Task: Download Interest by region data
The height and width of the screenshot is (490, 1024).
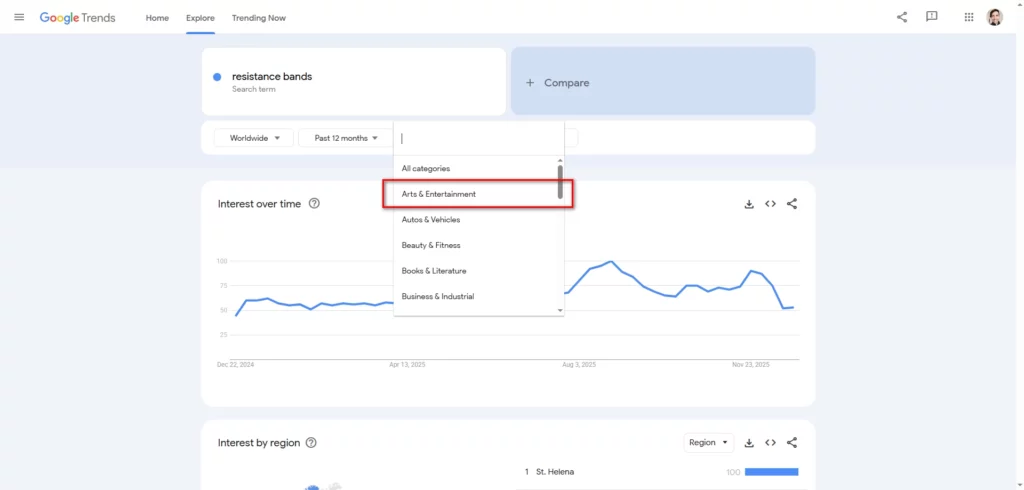Action: click(x=749, y=443)
